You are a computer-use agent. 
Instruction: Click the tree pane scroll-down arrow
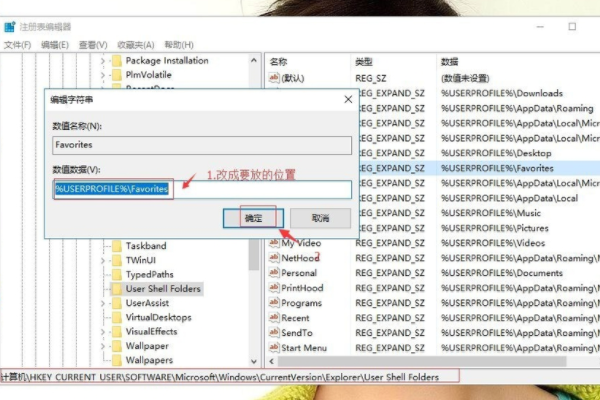254,361
